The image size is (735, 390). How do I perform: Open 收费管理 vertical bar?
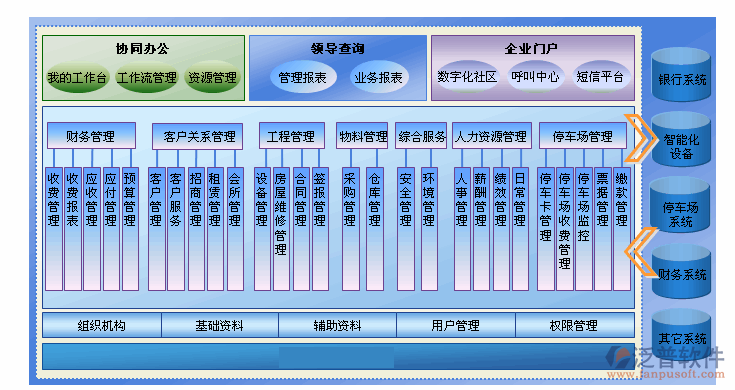pos(54,229)
